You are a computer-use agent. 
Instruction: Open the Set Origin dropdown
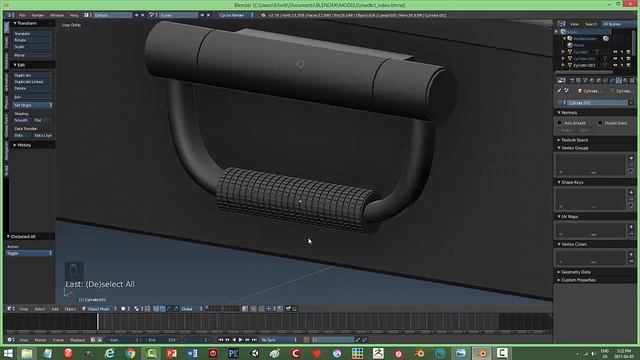pyautogui.click(x=32, y=105)
